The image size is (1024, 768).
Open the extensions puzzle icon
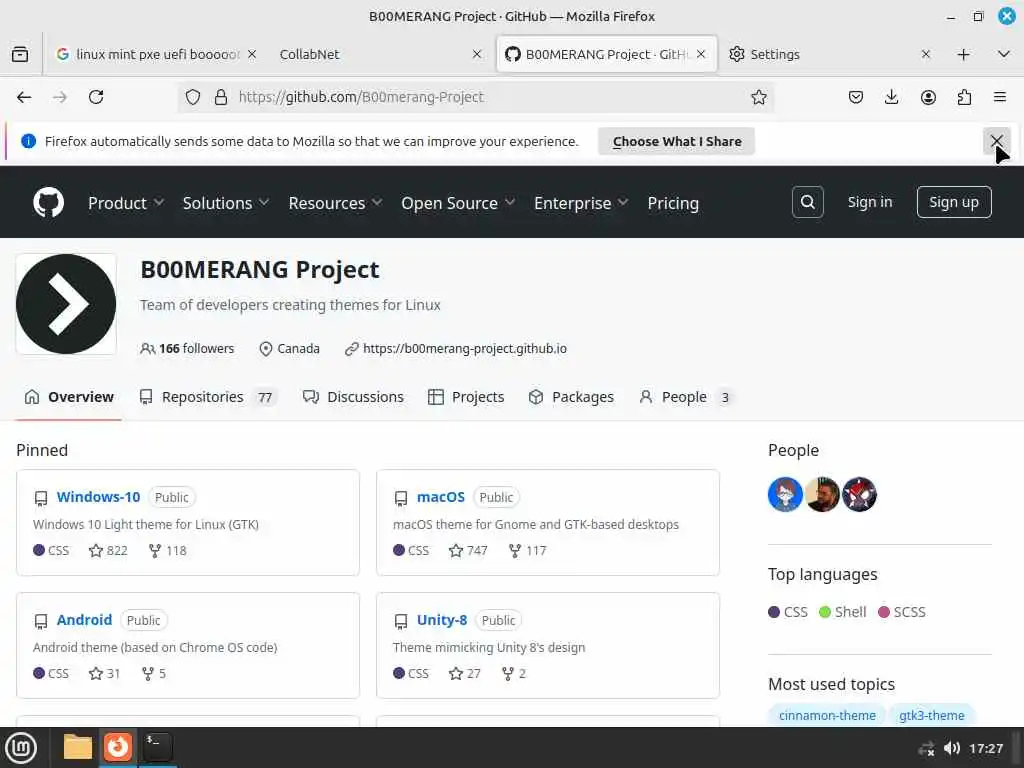pos(964,97)
